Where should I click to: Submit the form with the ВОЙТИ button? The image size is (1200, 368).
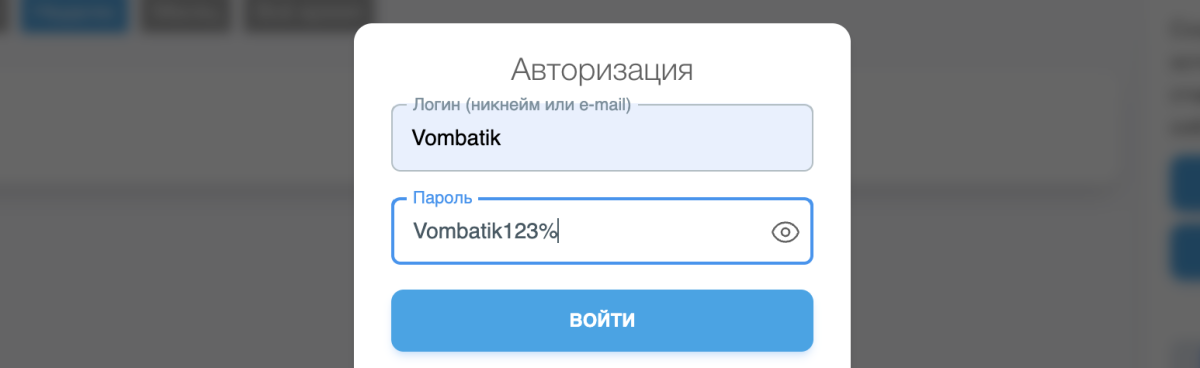602,321
